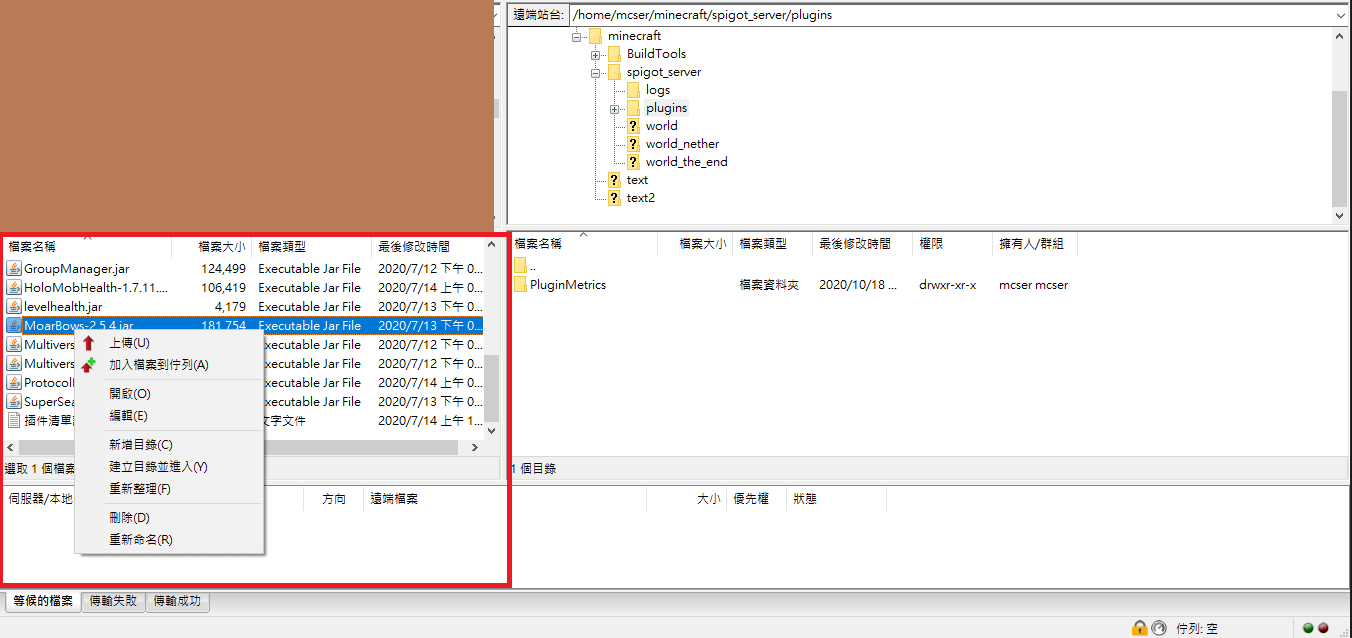Switch to the 傳輸失敗 tab
Screen dimensions: 1352x638
pos(113,602)
